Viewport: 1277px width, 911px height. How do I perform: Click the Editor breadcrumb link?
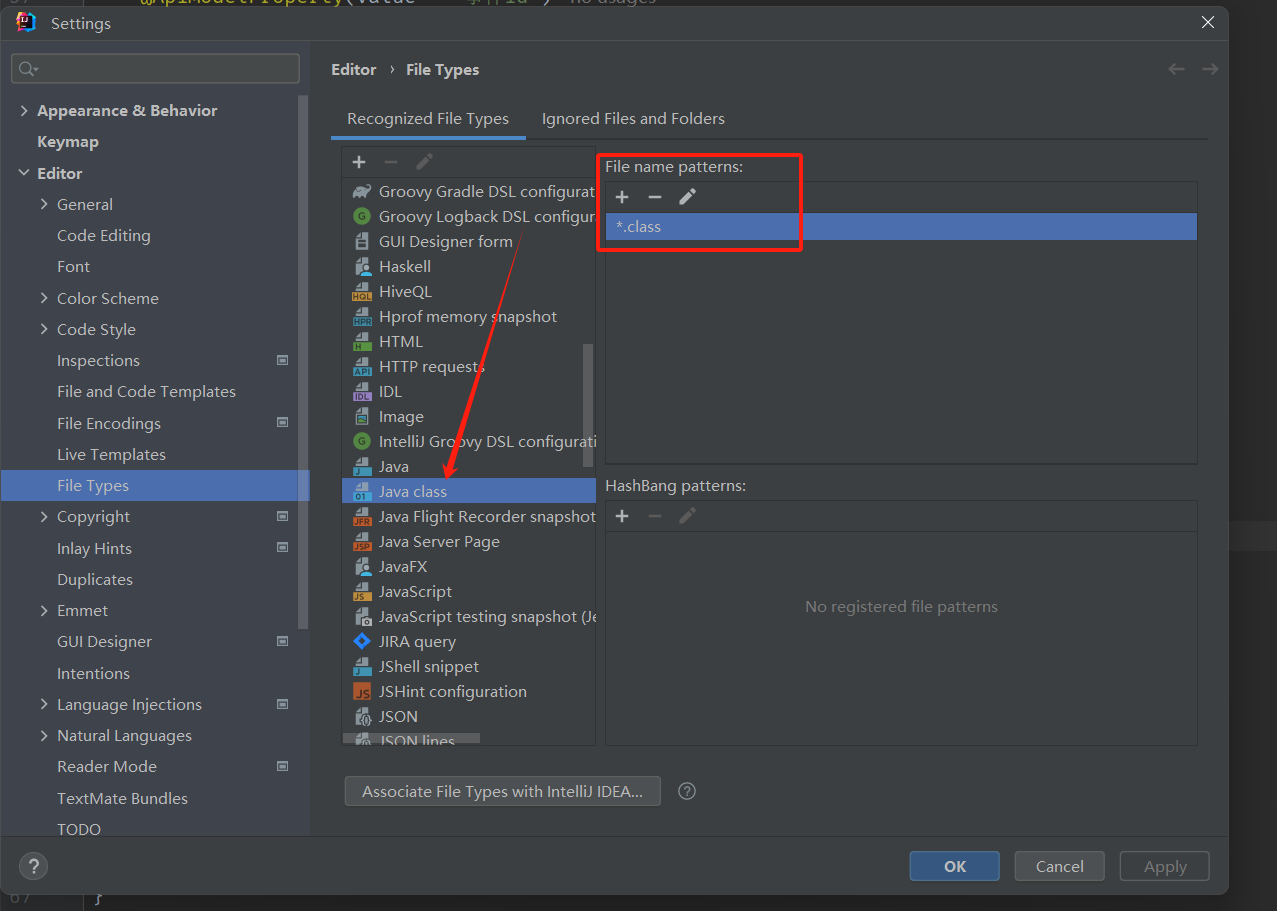pos(354,69)
